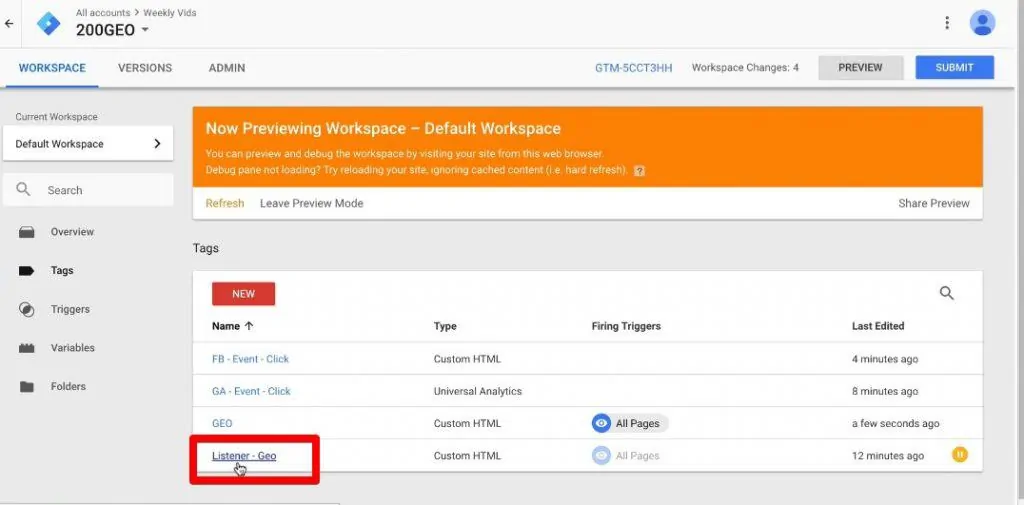1024x505 pixels.
Task: Click the Overview briefcase icon
Action: pos(27,232)
